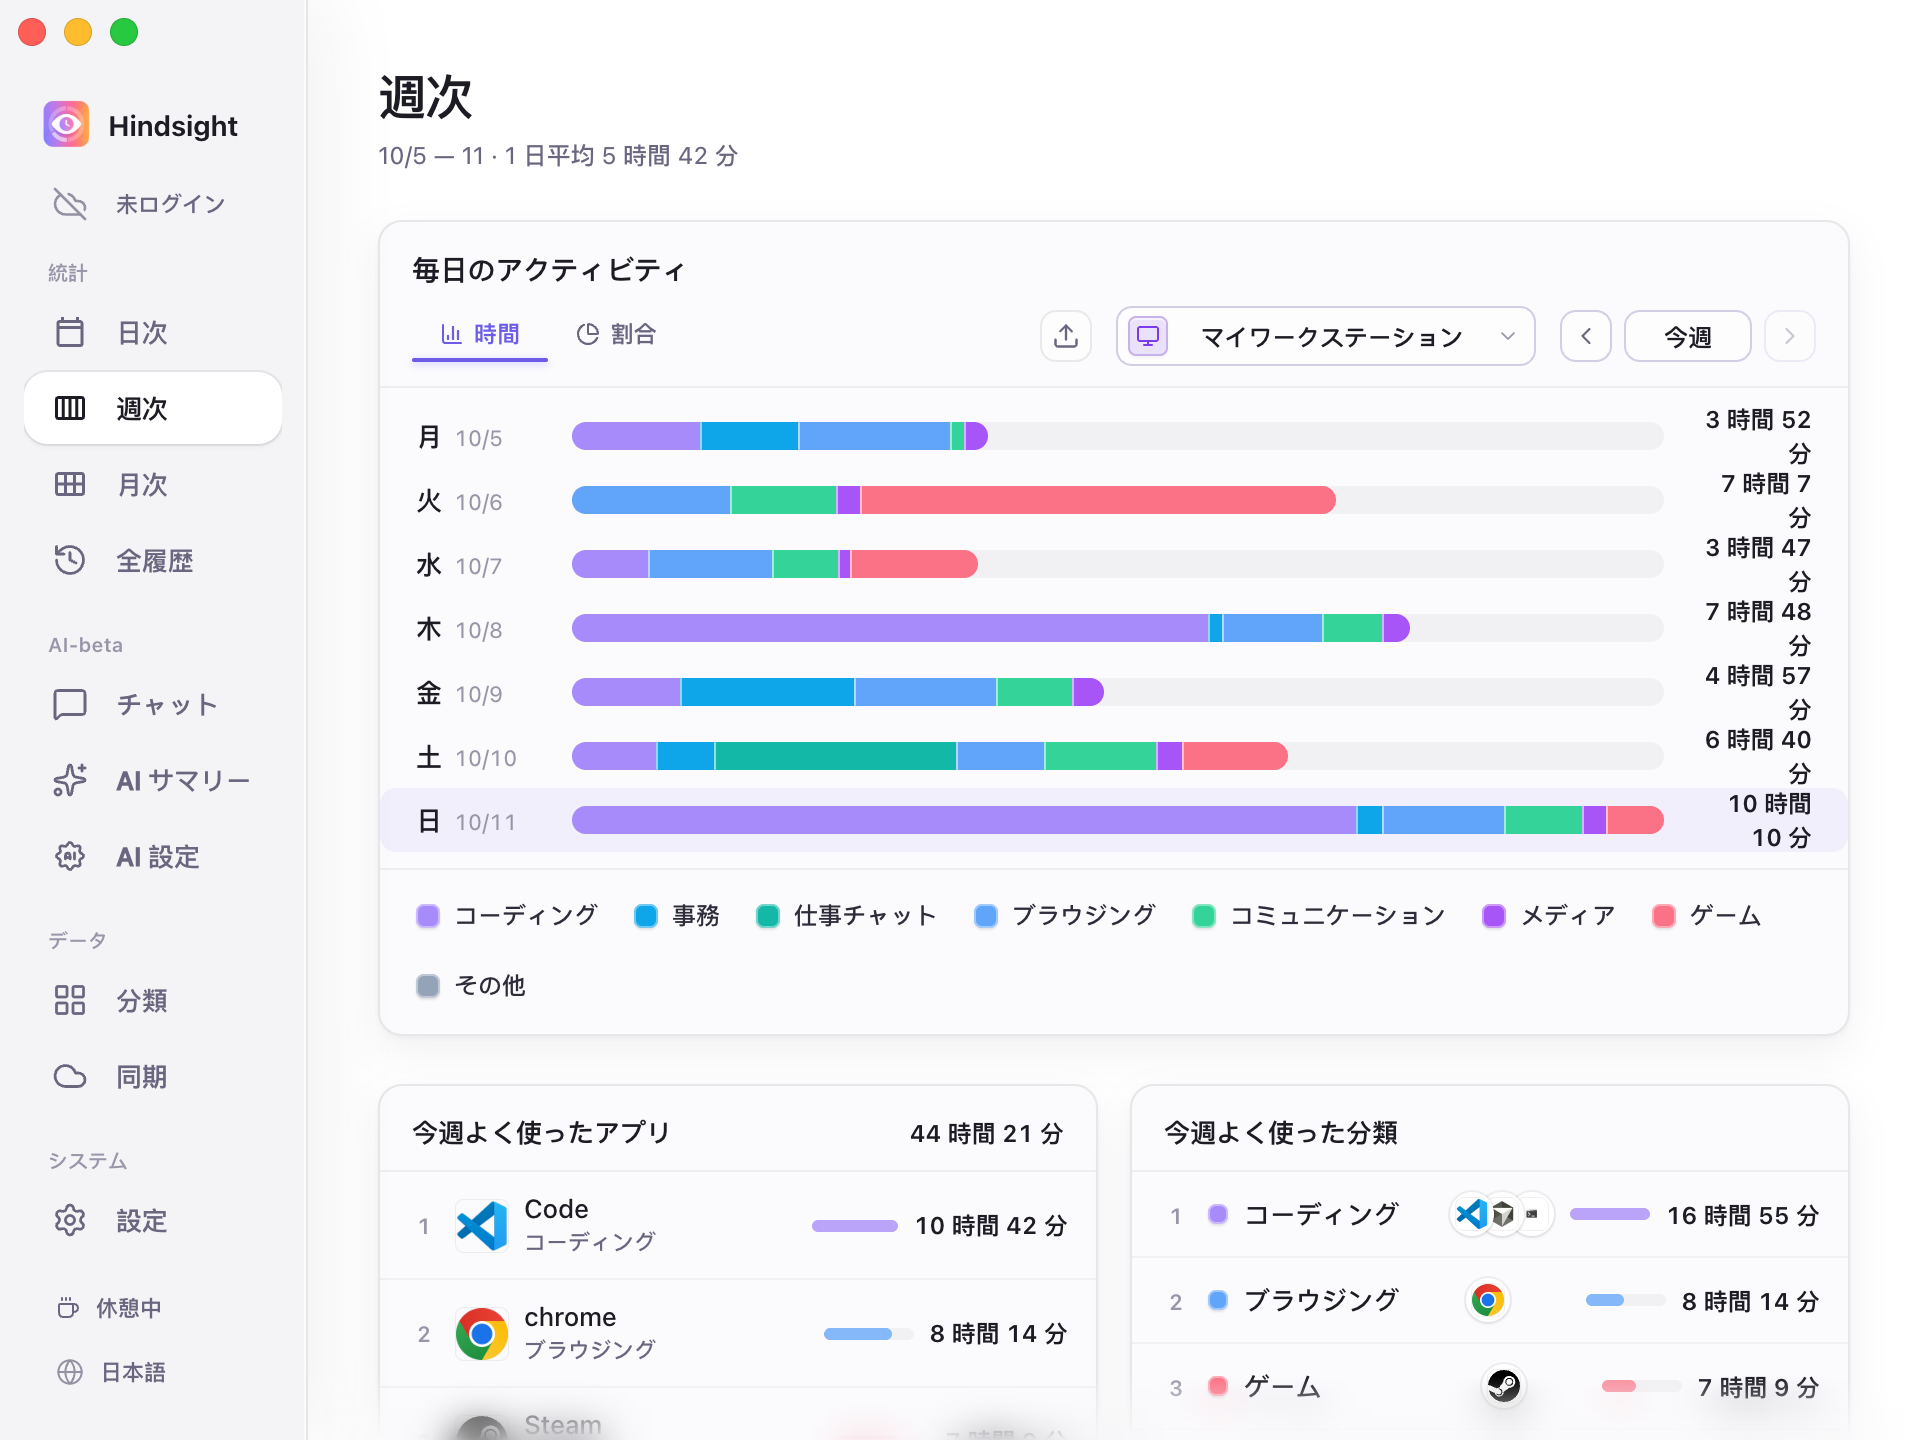1920x1440 pixels.
Task: Click the Steam icon in ゲーム category
Action: pos(1503,1386)
